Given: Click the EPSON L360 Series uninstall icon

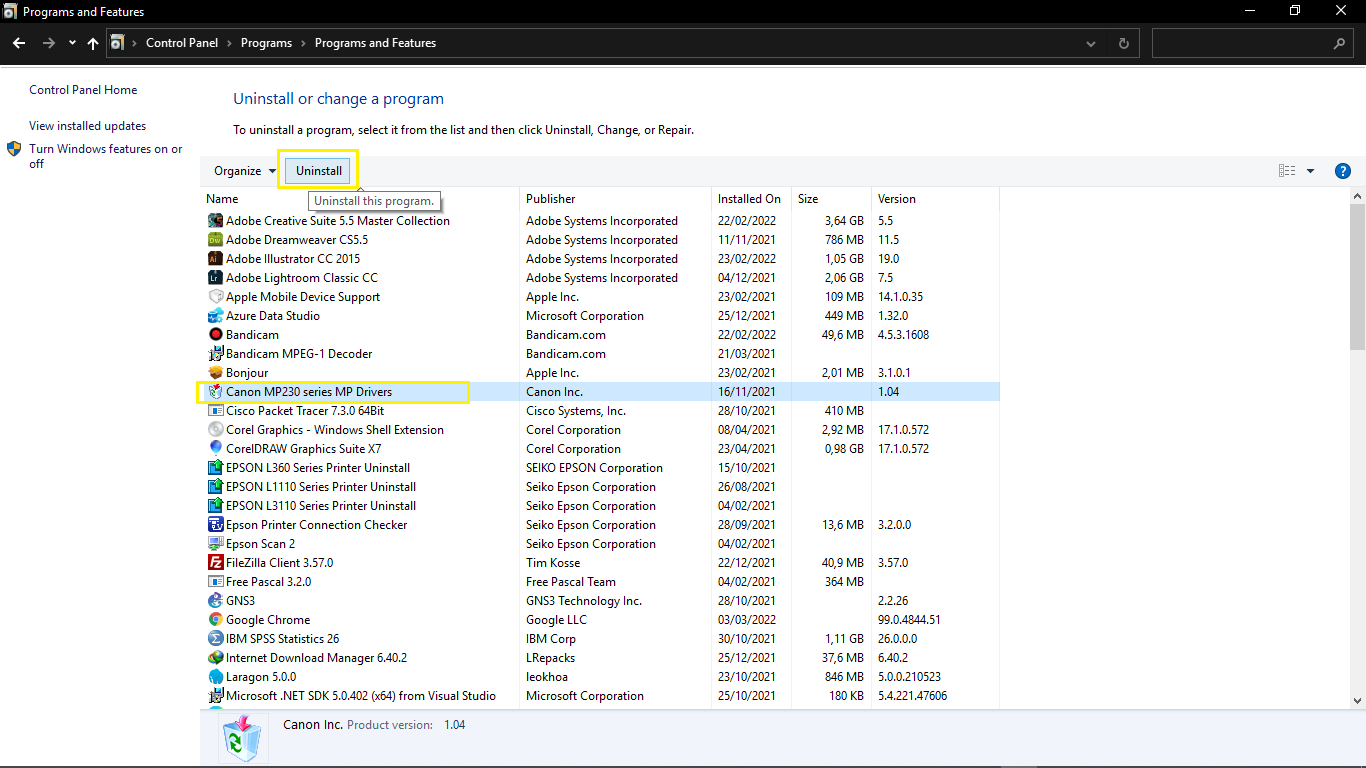Looking at the screenshot, I should [215, 468].
